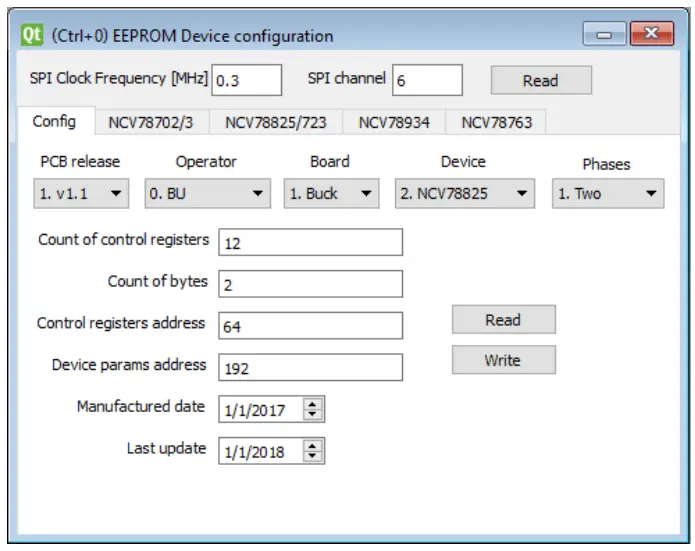This screenshot has width=695, height=551.
Task: Click the Count of bytes field
Action: click(310, 284)
